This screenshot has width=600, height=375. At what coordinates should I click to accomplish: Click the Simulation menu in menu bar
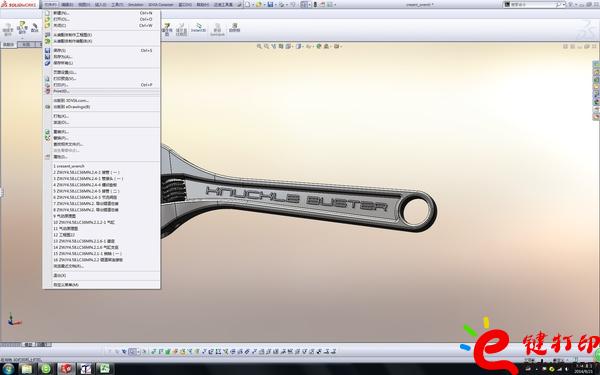coord(135,5)
